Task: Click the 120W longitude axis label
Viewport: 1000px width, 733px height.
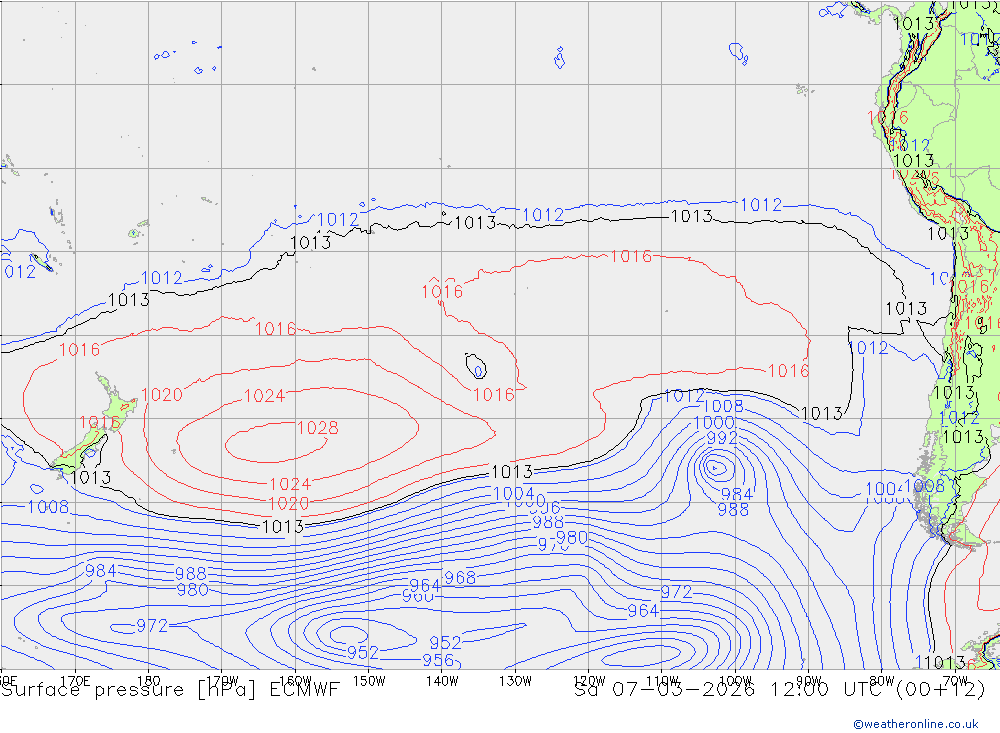Action: [x=589, y=681]
